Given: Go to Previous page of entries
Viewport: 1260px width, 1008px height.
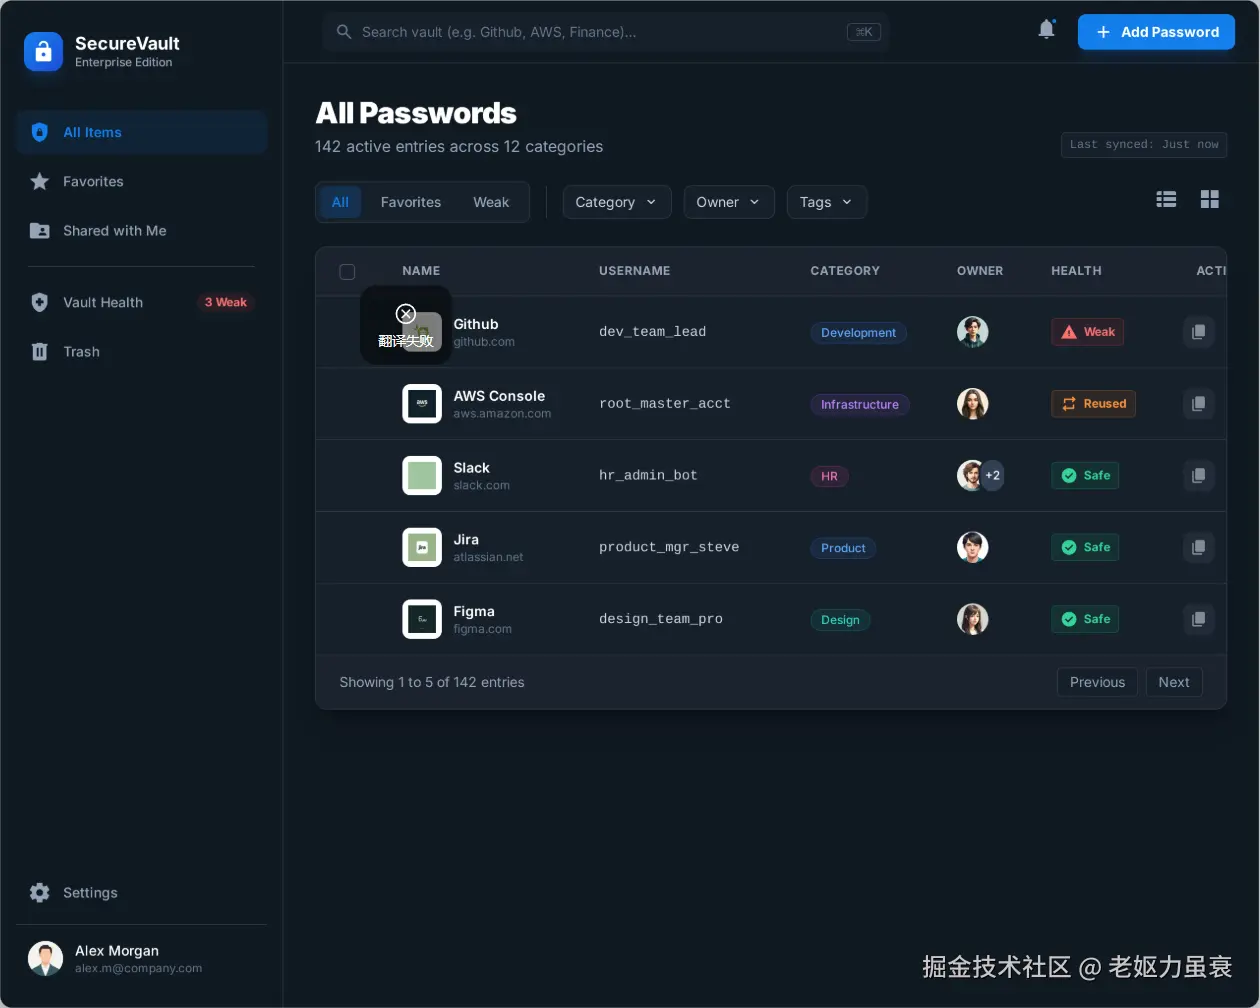Looking at the screenshot, I should (1097, 682).
